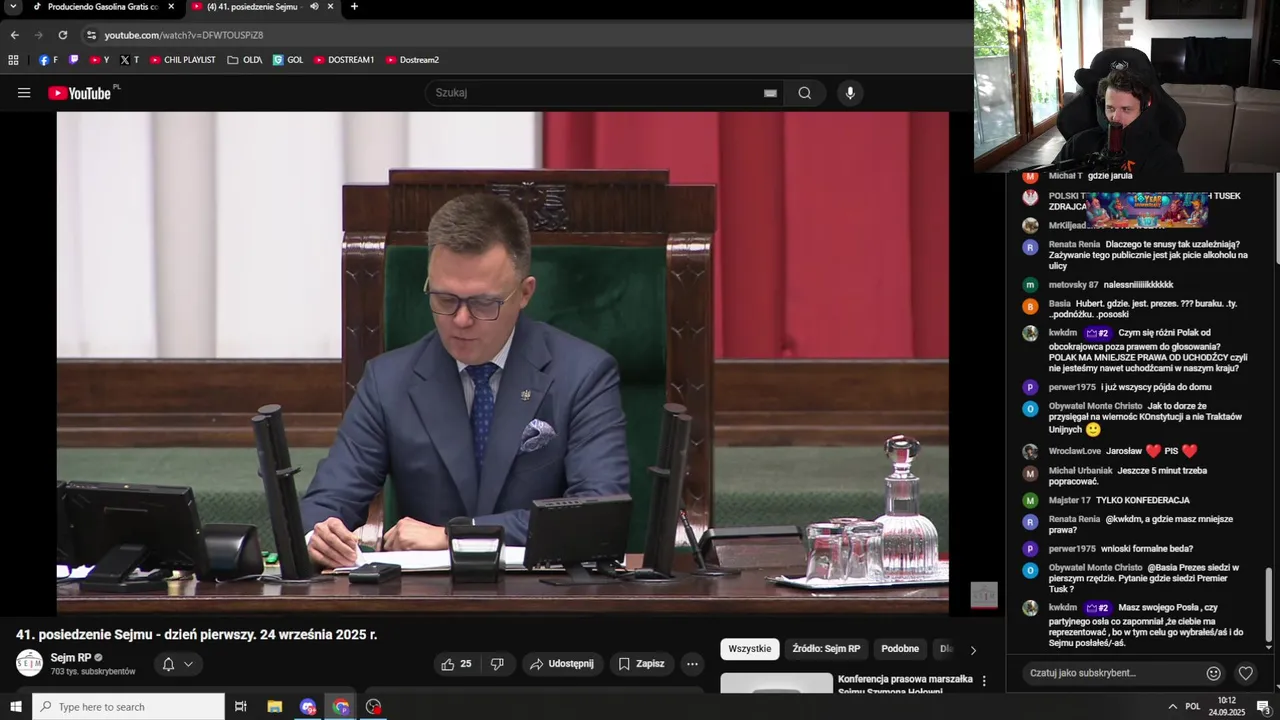Click the POL language indicator
1280x720 pixels.
click(x=1193, y=707)
